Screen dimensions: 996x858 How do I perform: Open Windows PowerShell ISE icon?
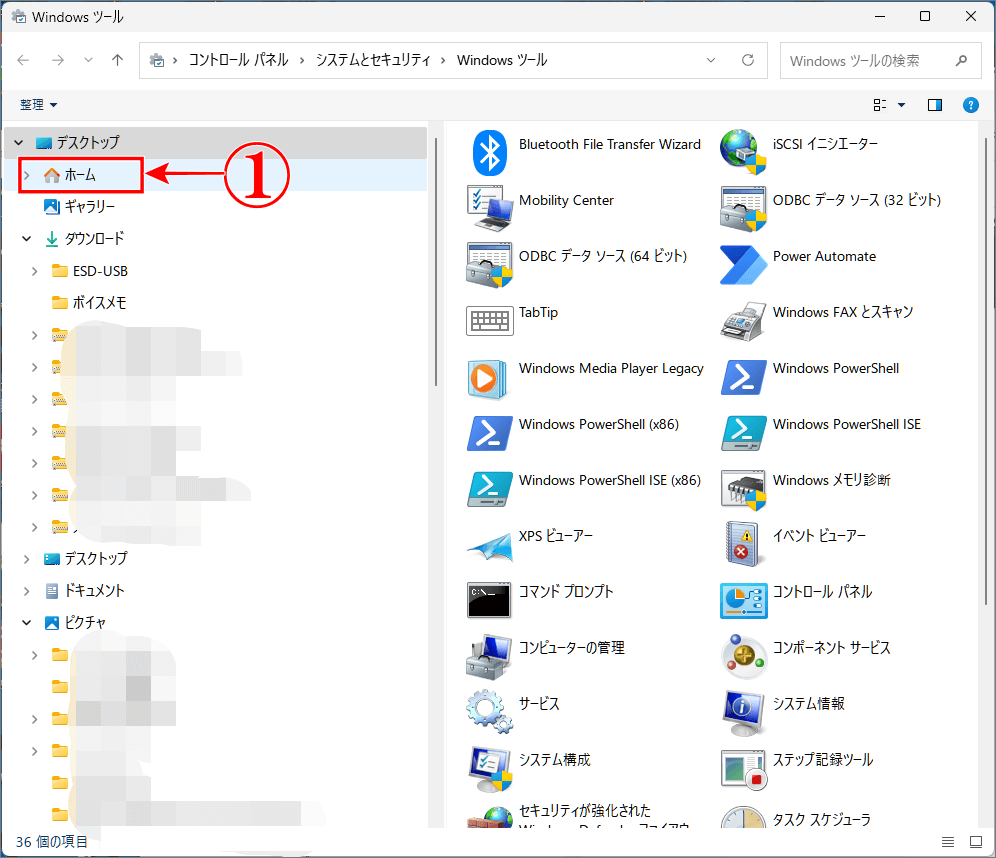coord(743,432)
